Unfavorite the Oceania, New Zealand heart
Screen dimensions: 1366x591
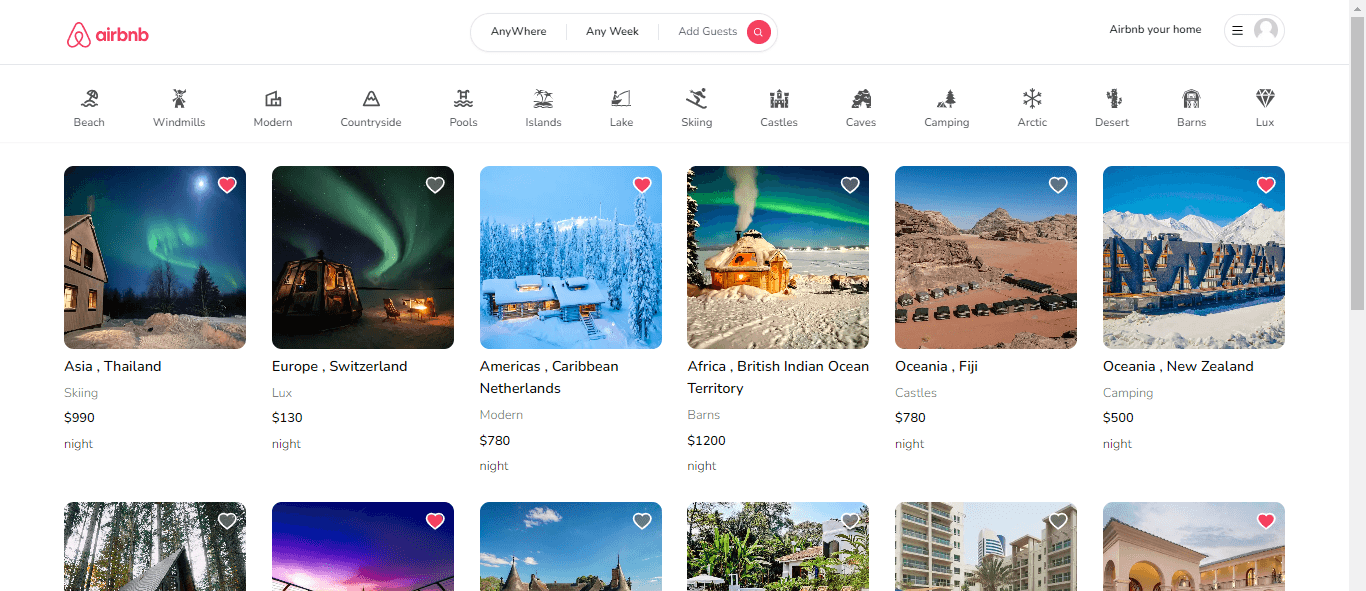coord(1266,185)
